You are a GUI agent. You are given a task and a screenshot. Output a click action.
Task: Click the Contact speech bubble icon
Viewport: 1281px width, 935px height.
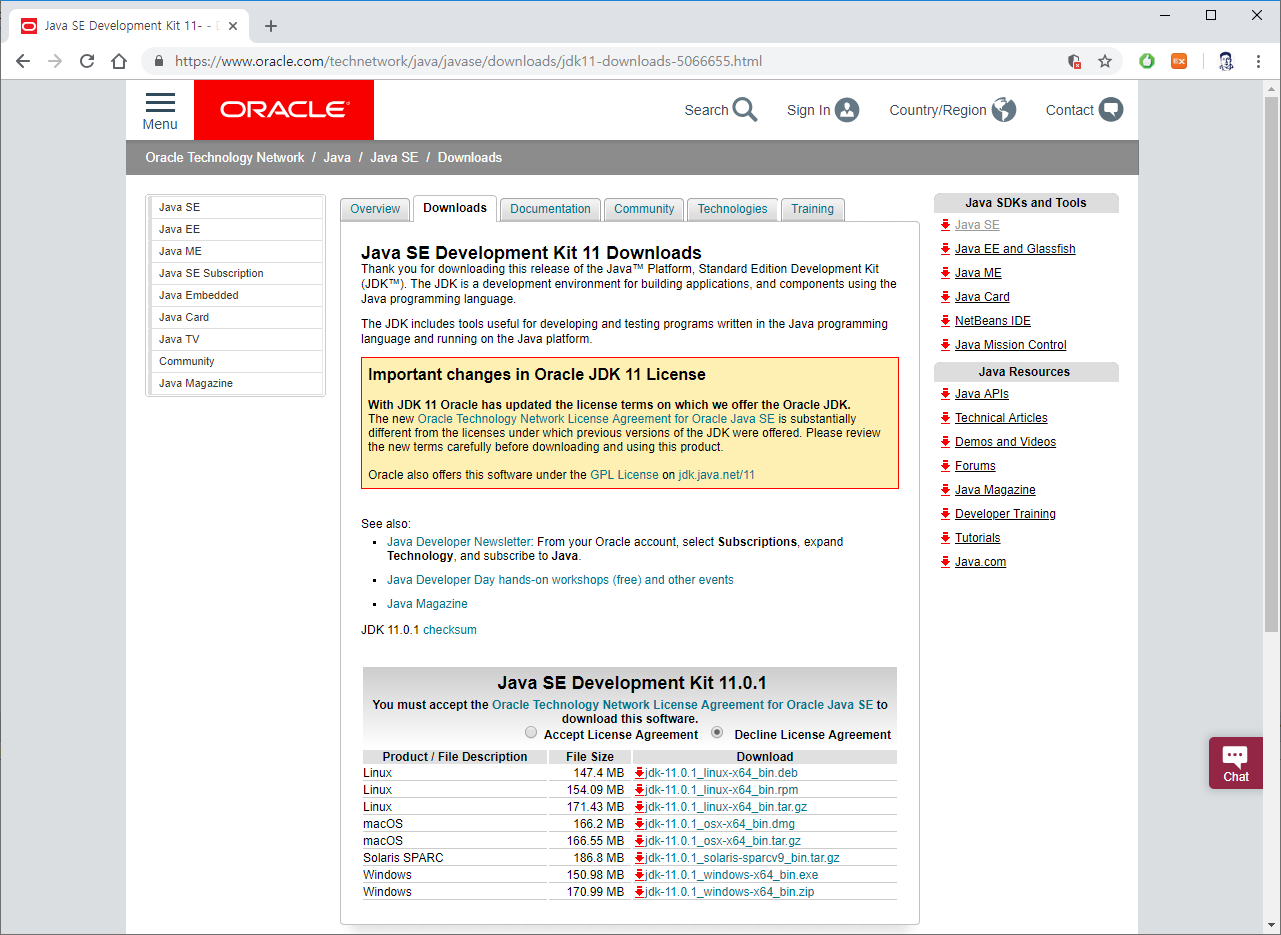(x=1111, y=110)
